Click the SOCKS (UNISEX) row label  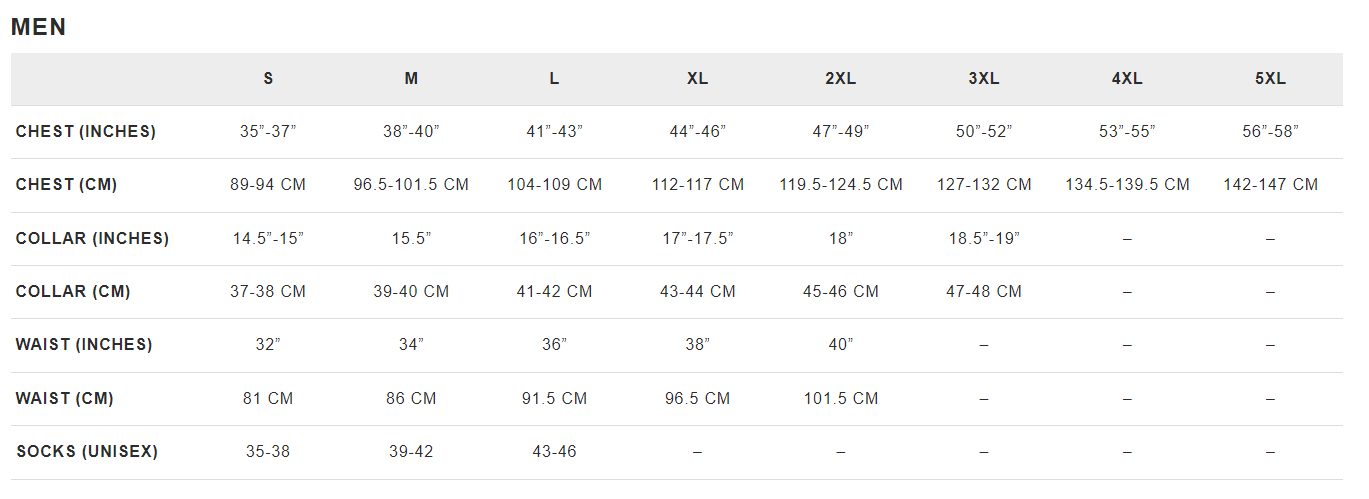coord(87,452)
